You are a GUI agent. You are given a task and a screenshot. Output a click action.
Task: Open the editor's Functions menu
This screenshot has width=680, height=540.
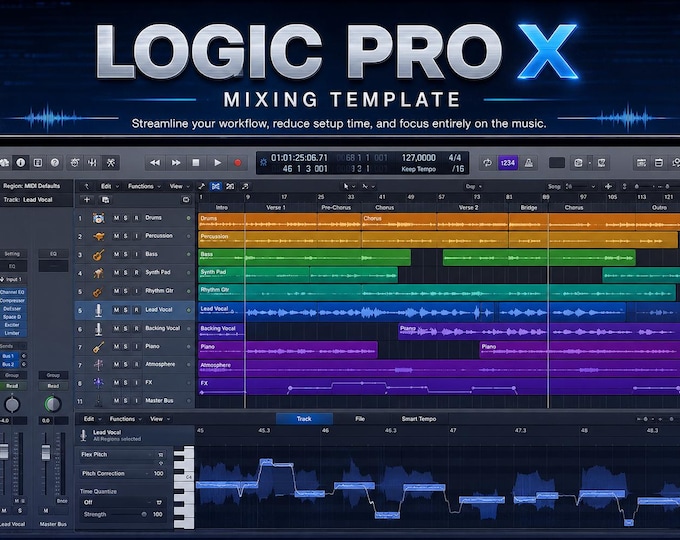click(x=125, y=419)
